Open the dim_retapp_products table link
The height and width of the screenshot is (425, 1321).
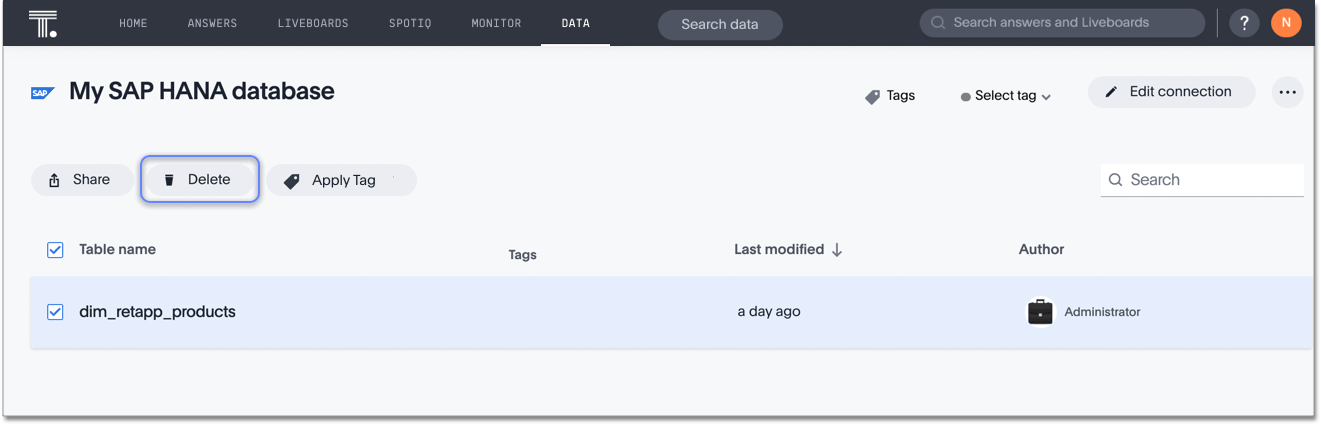click(157, 312)
